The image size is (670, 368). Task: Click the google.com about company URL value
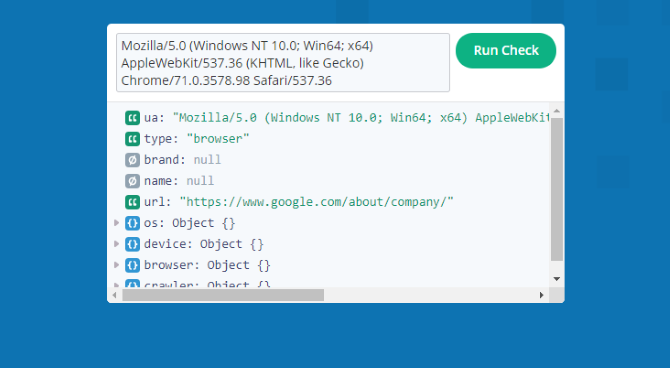[x=316, y=202]
